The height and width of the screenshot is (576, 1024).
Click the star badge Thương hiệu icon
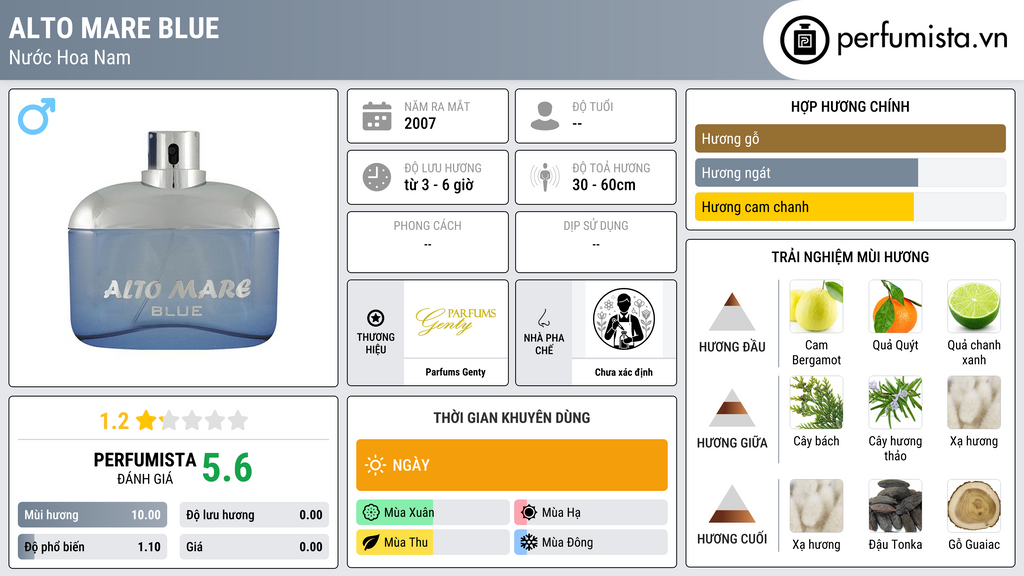point(376,318)
